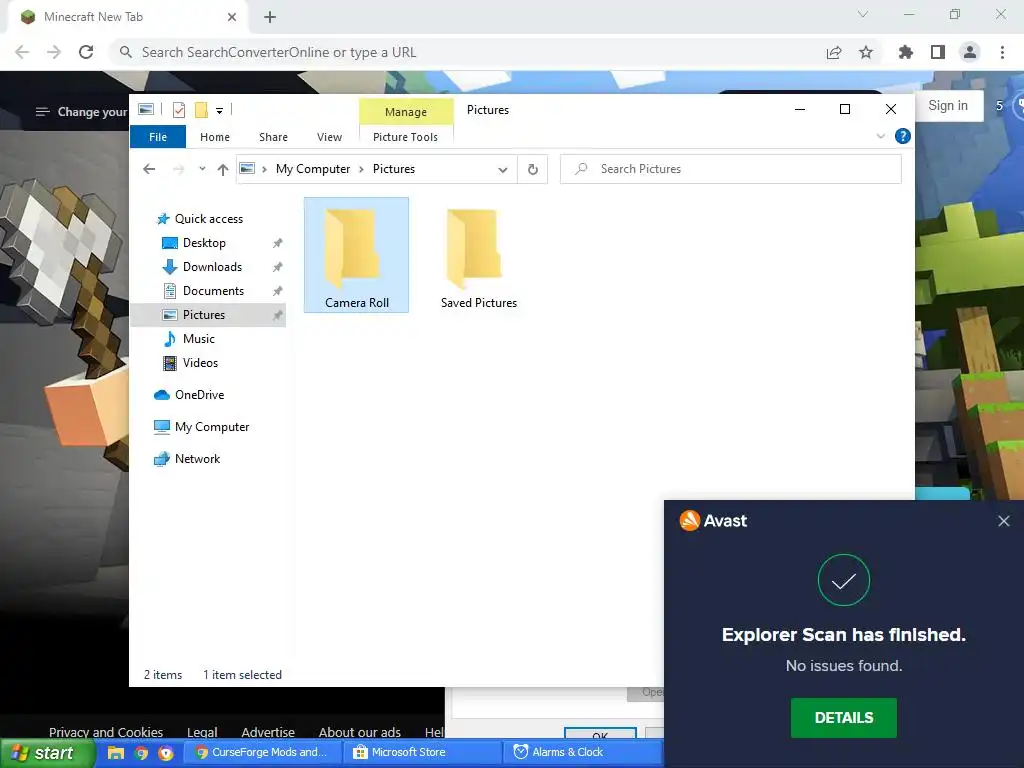Screen dimensions: 1024x768
Task: Open Privacy and Cookies link
Action: (106, 732)
